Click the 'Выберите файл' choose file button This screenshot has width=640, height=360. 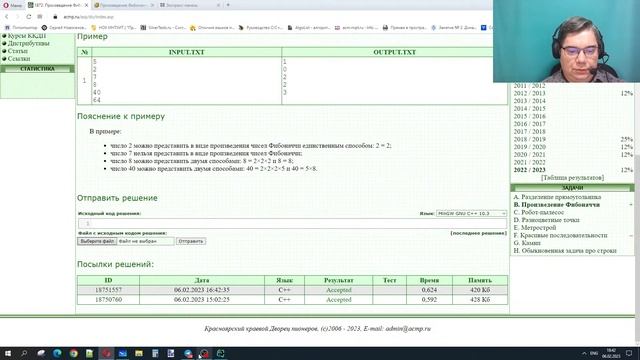tap(97, 241)
